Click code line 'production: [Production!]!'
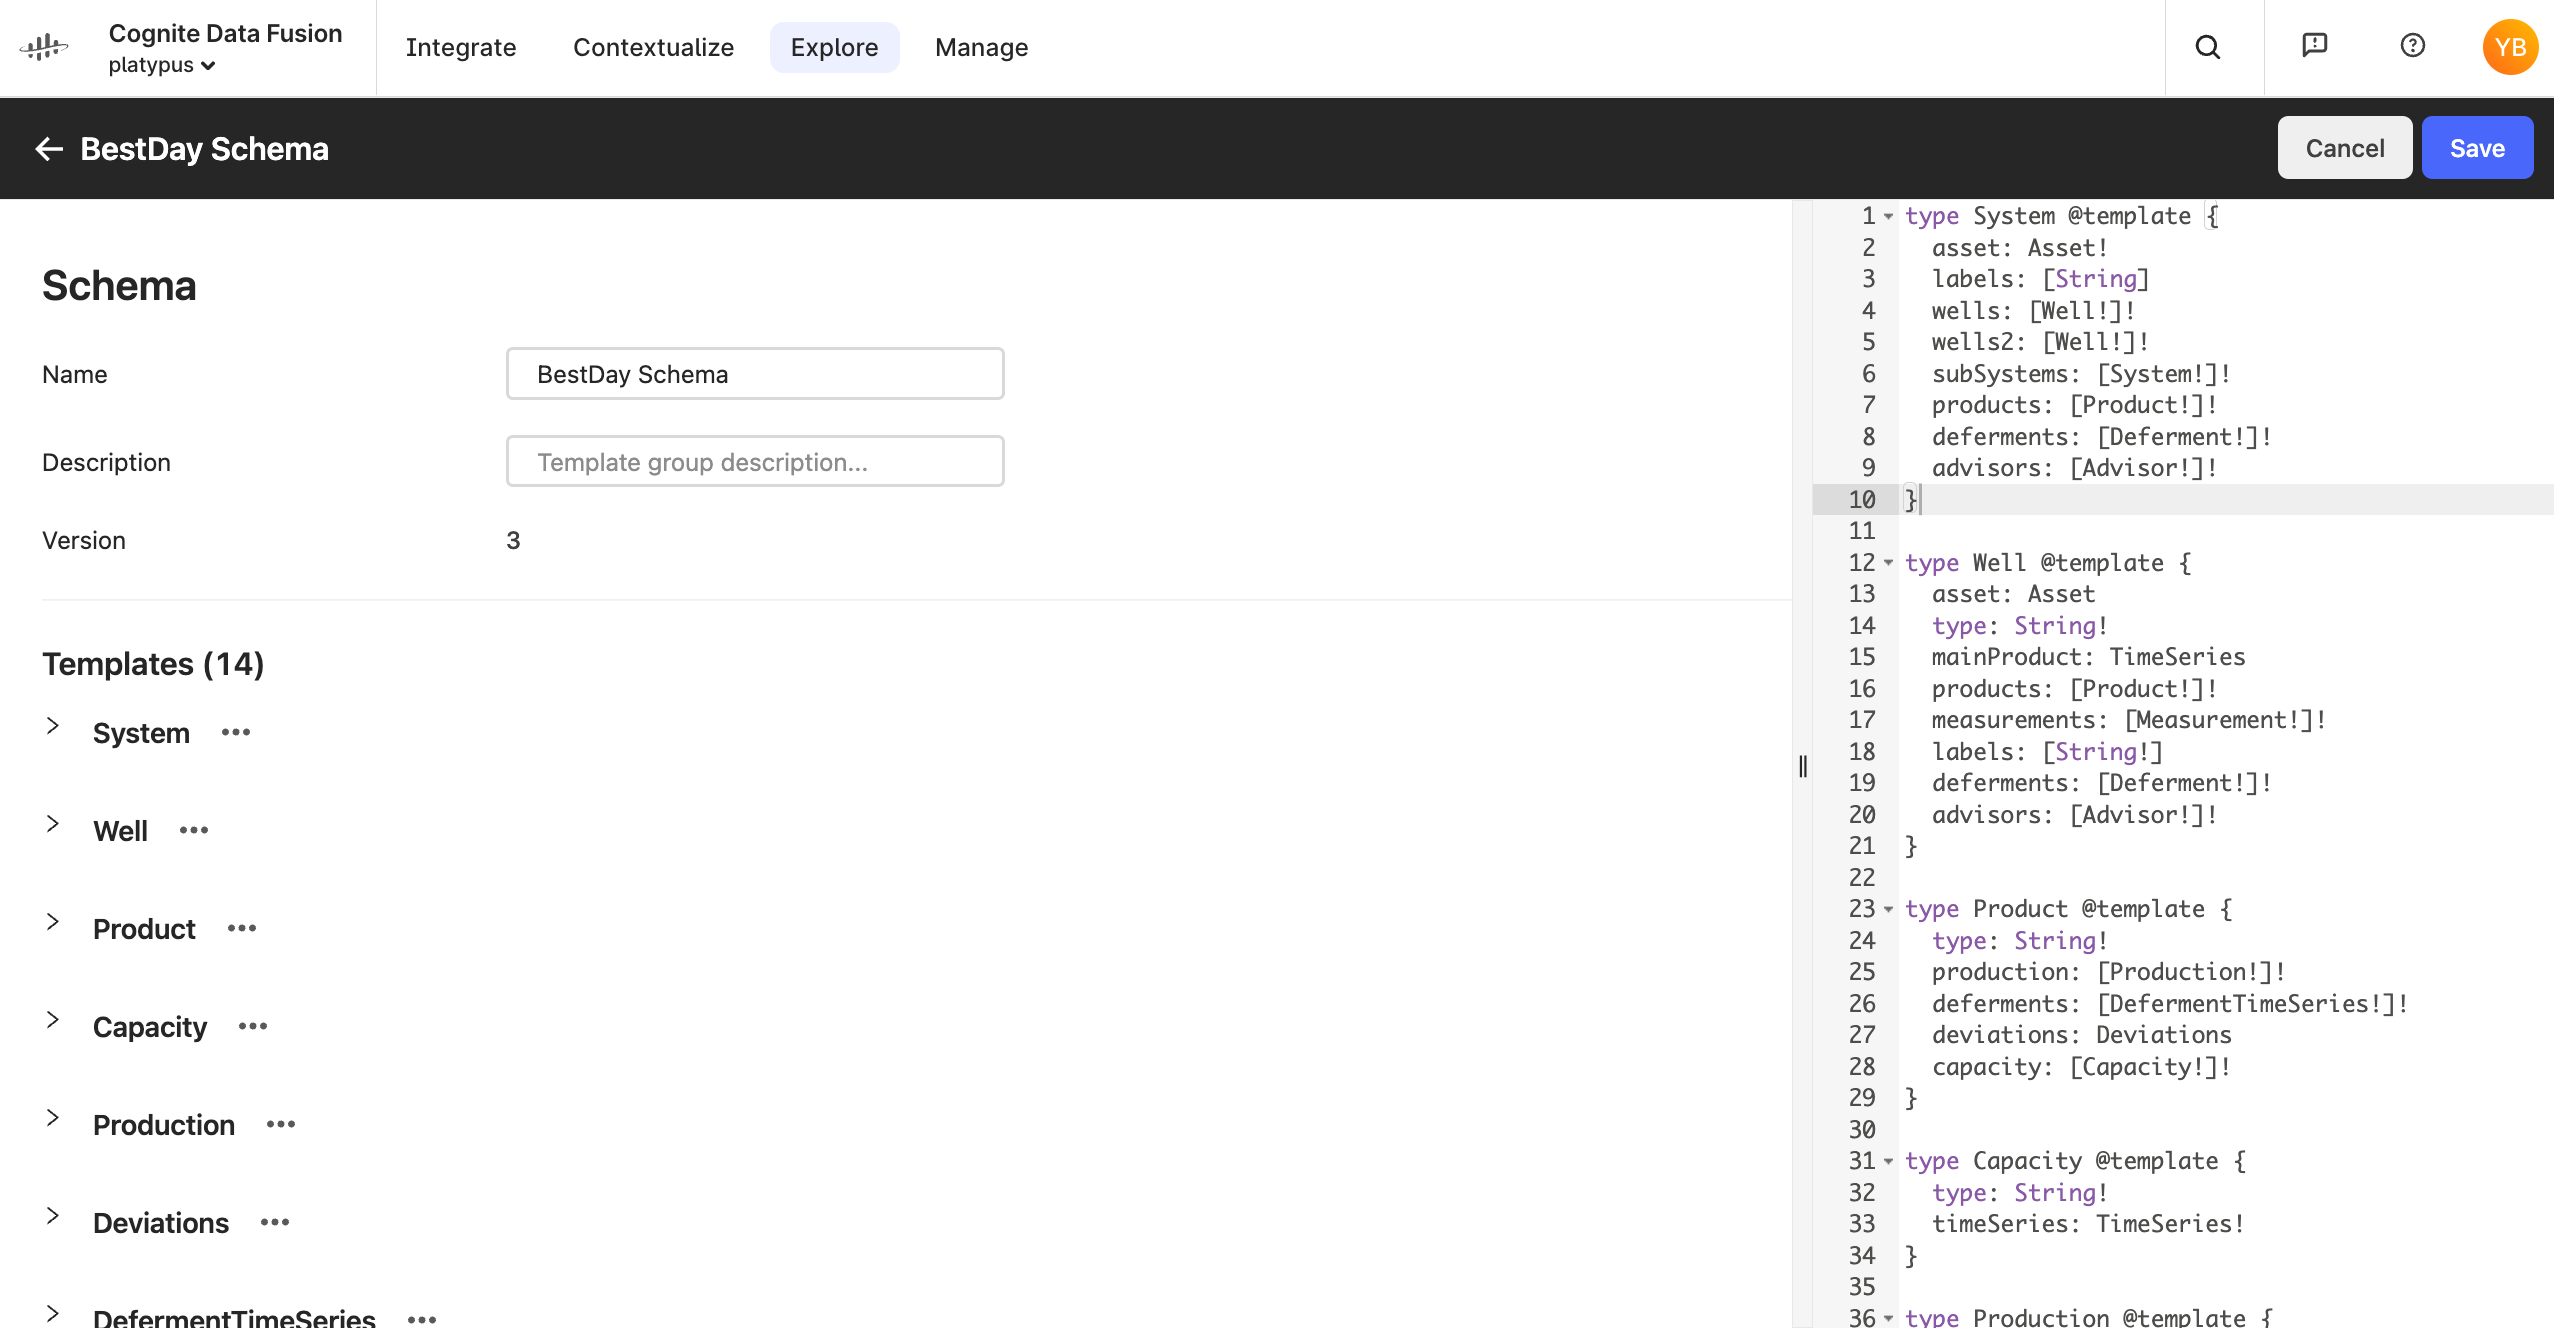Screen dimensions: 2554x1328 pyautogui.click(x=2108, y=972)
